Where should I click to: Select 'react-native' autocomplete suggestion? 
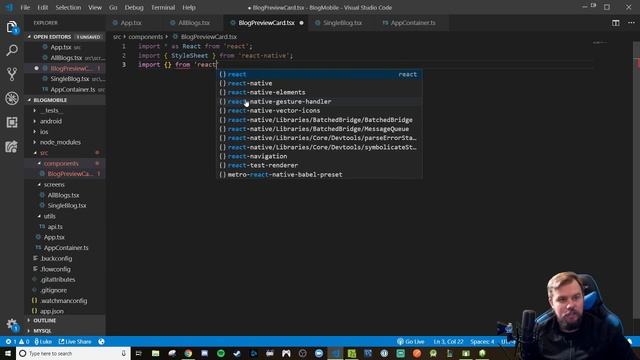(x=319, y=83)
